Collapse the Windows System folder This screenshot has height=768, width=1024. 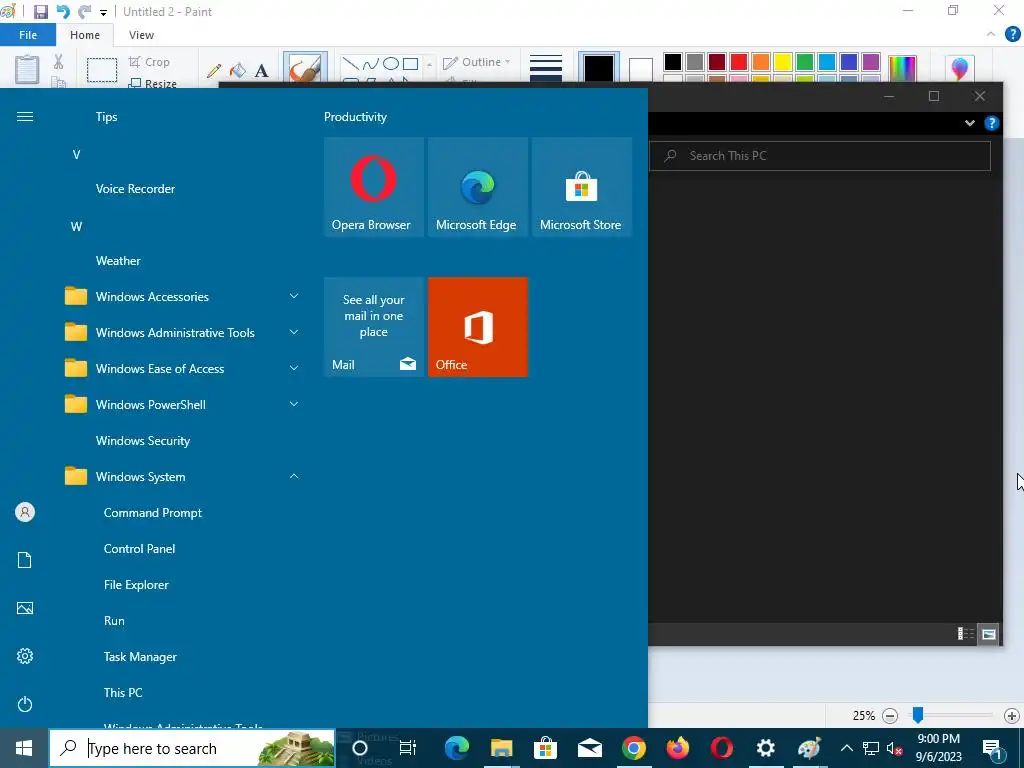(x=183, y=477)
